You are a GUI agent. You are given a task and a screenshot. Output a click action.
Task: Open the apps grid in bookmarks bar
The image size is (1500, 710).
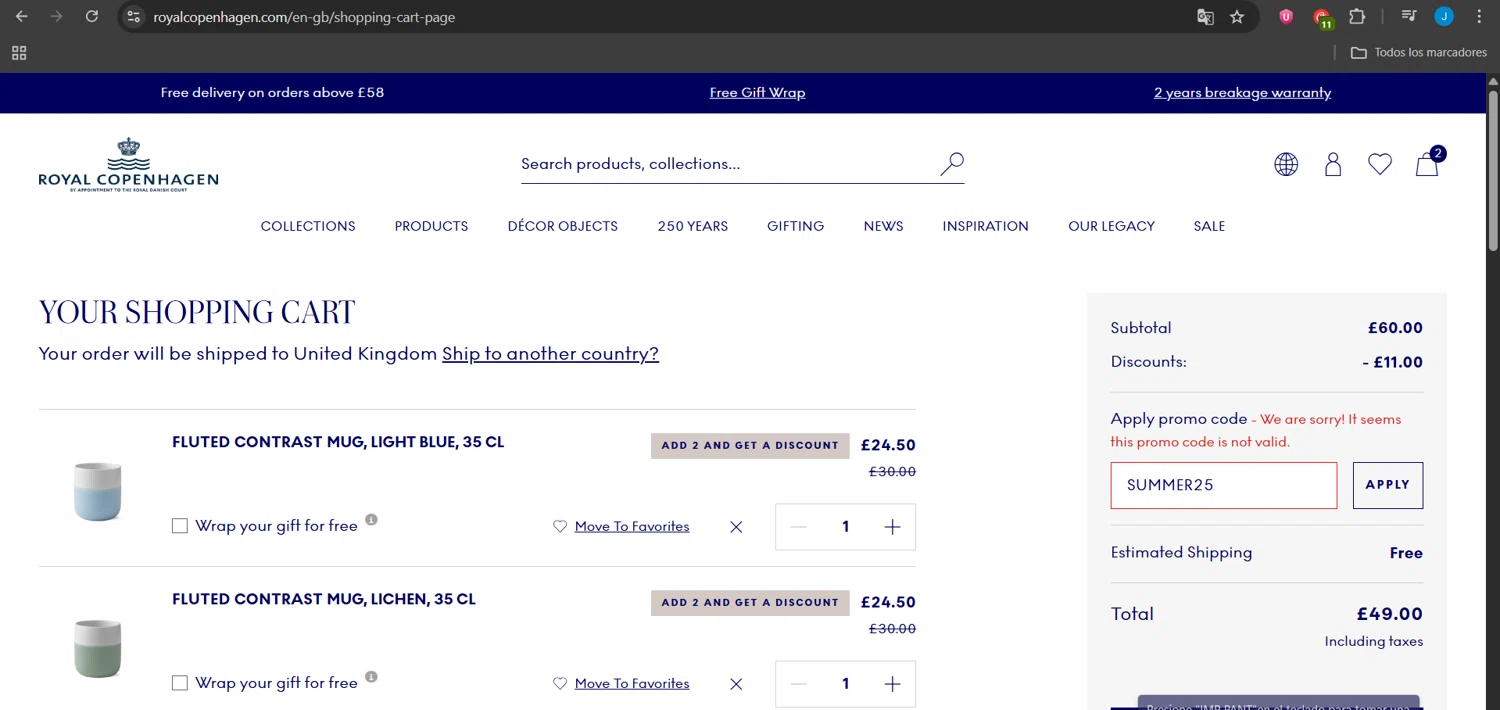point(19,53)
